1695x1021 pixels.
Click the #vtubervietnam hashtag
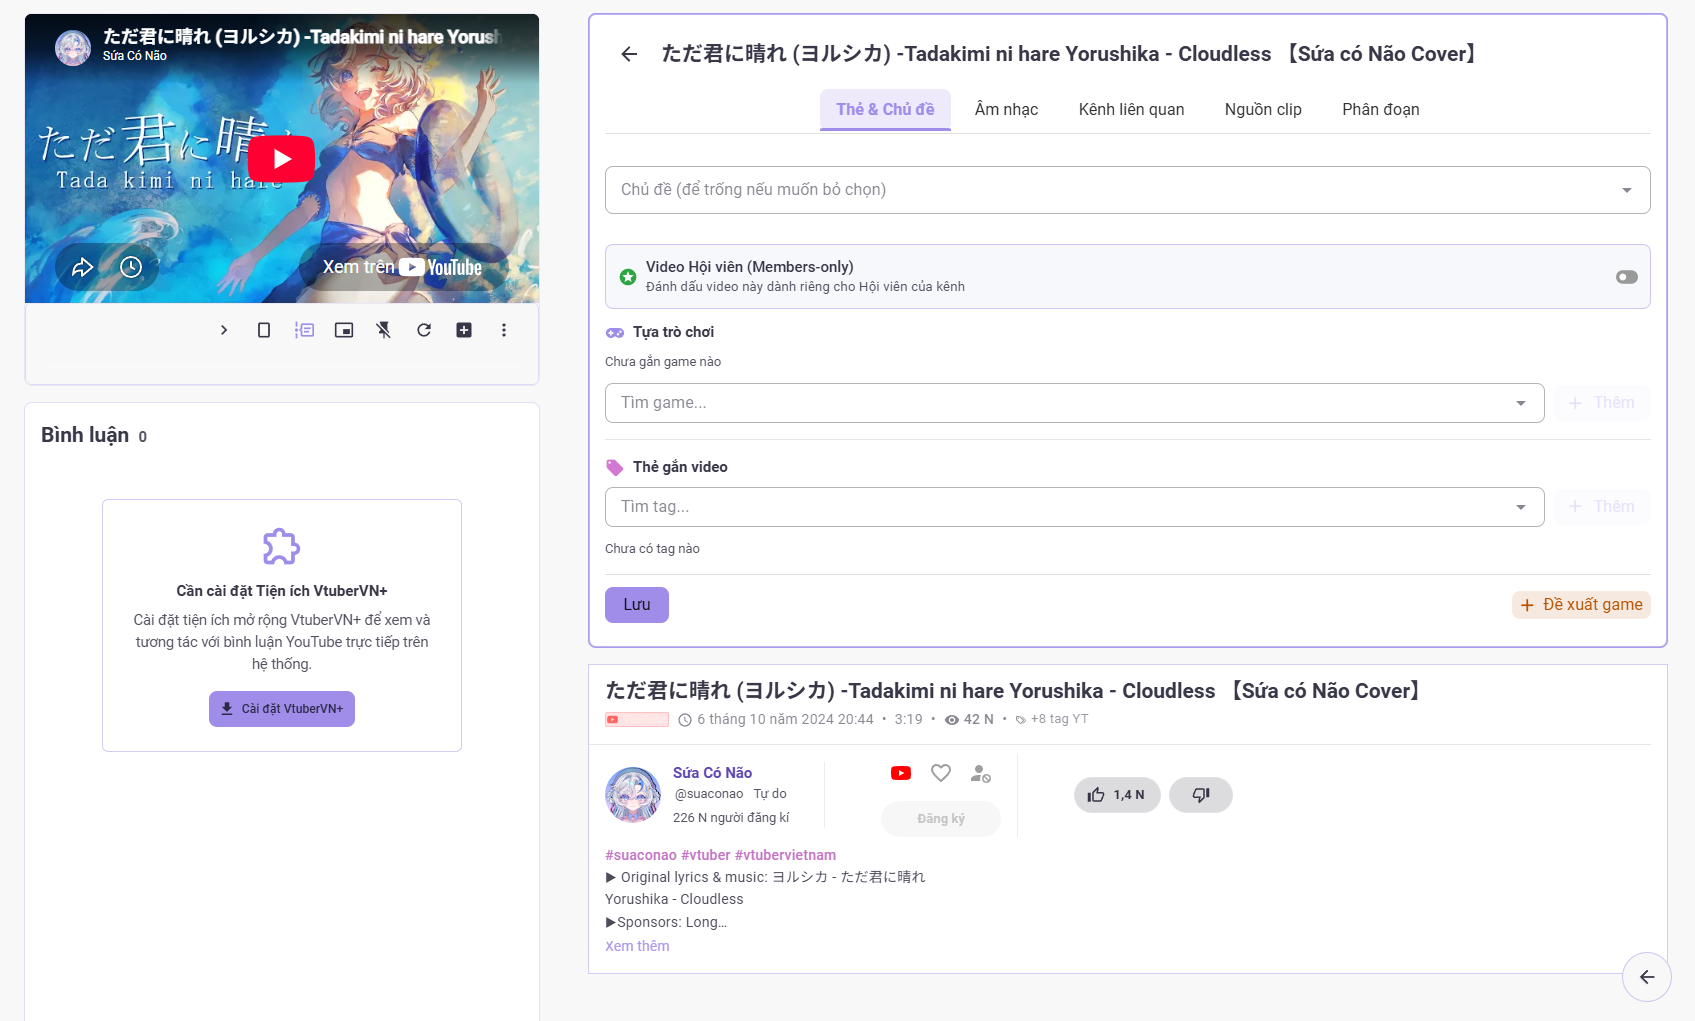click(x=785, y=855)
